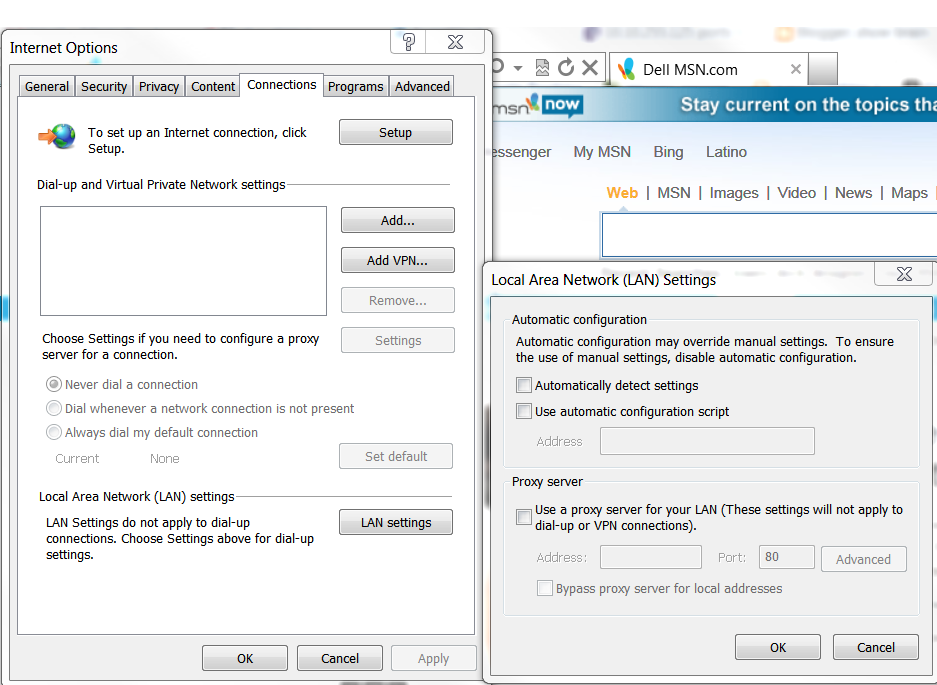The height and width of the screenshot is (685, 937).
Task: Select the Never dial a connection option
Action: [x=53, y=384]
